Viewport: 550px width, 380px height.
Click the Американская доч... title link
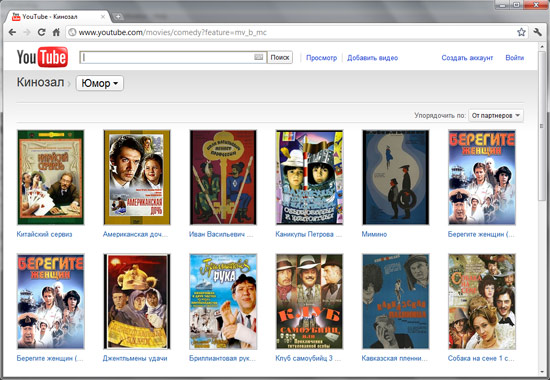[x=135, y=234]
